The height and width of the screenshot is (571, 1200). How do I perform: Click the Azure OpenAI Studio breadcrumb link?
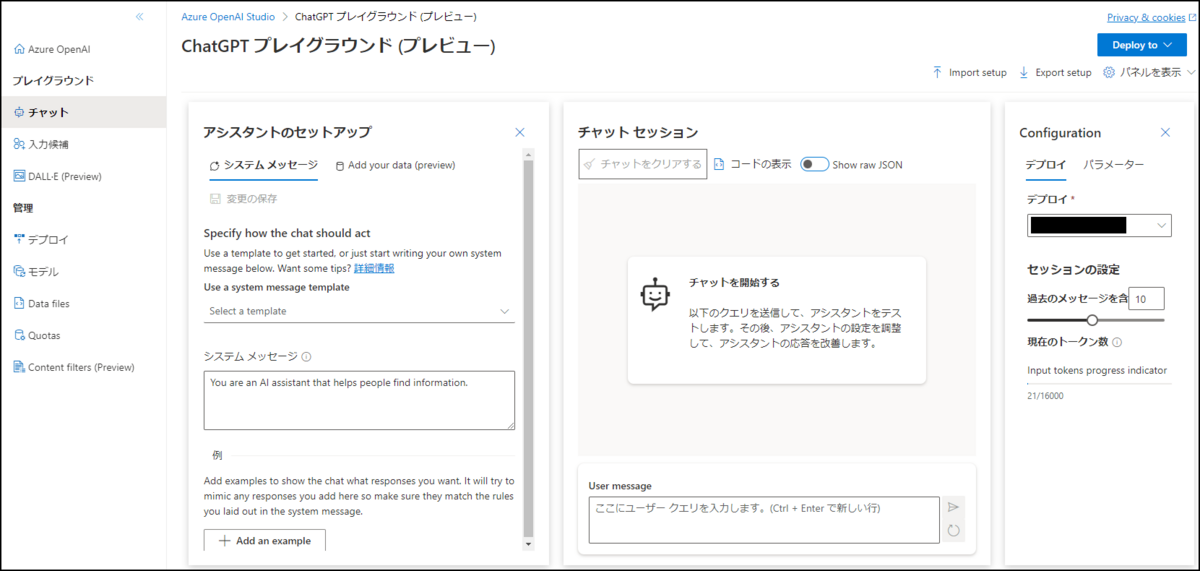(x=228, y=17)
